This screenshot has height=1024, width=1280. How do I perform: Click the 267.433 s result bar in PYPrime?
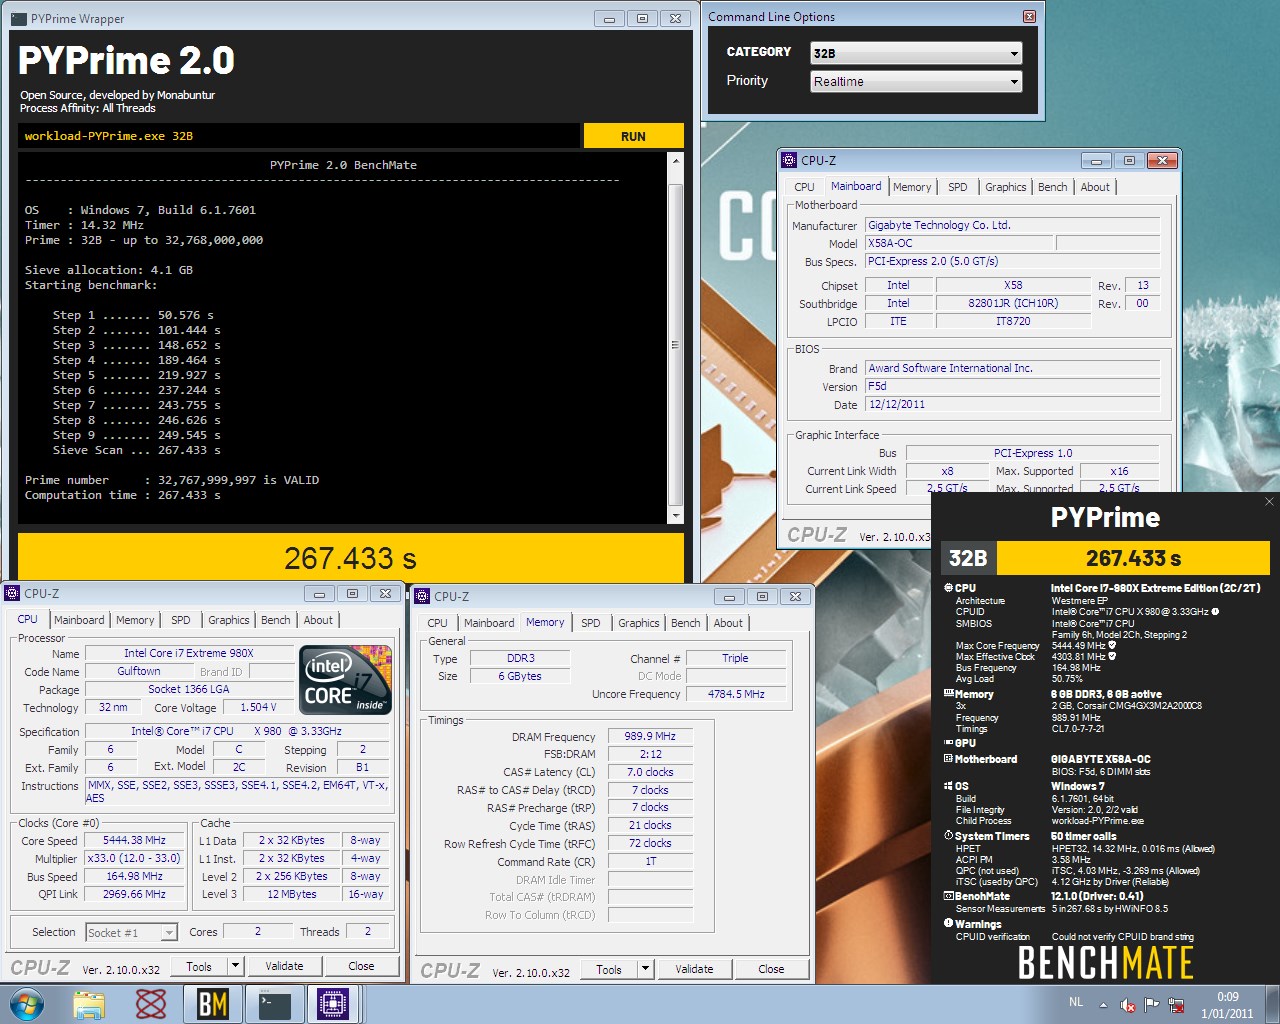pos(350,558)
